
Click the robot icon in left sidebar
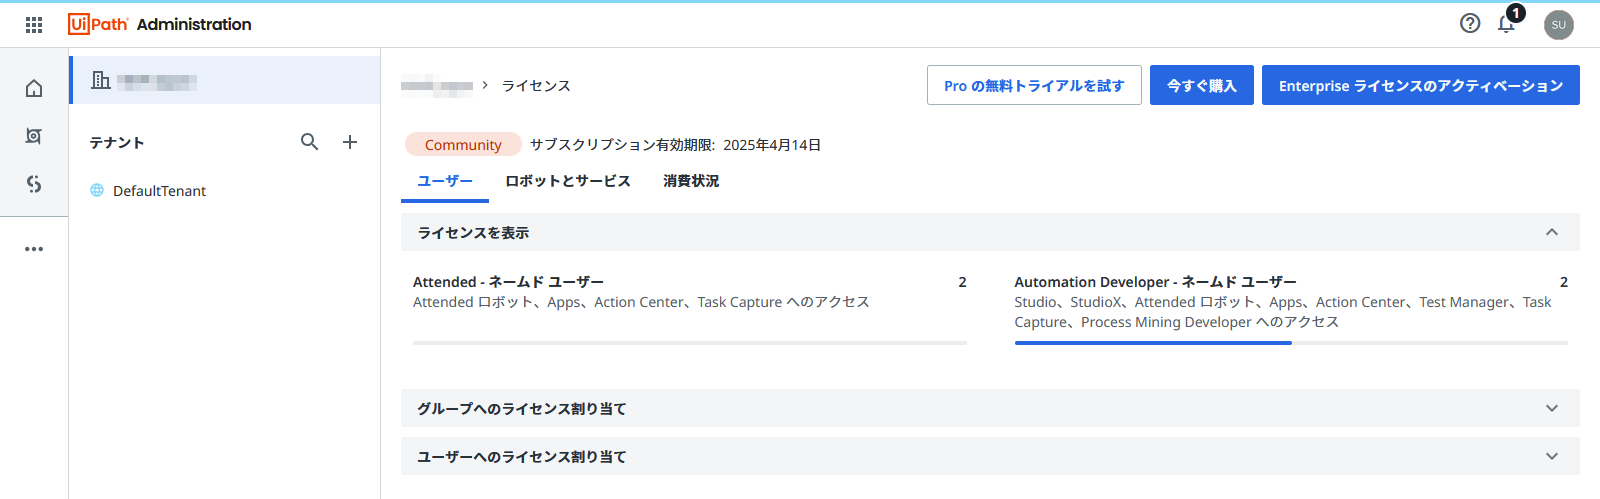pos(34,136)
